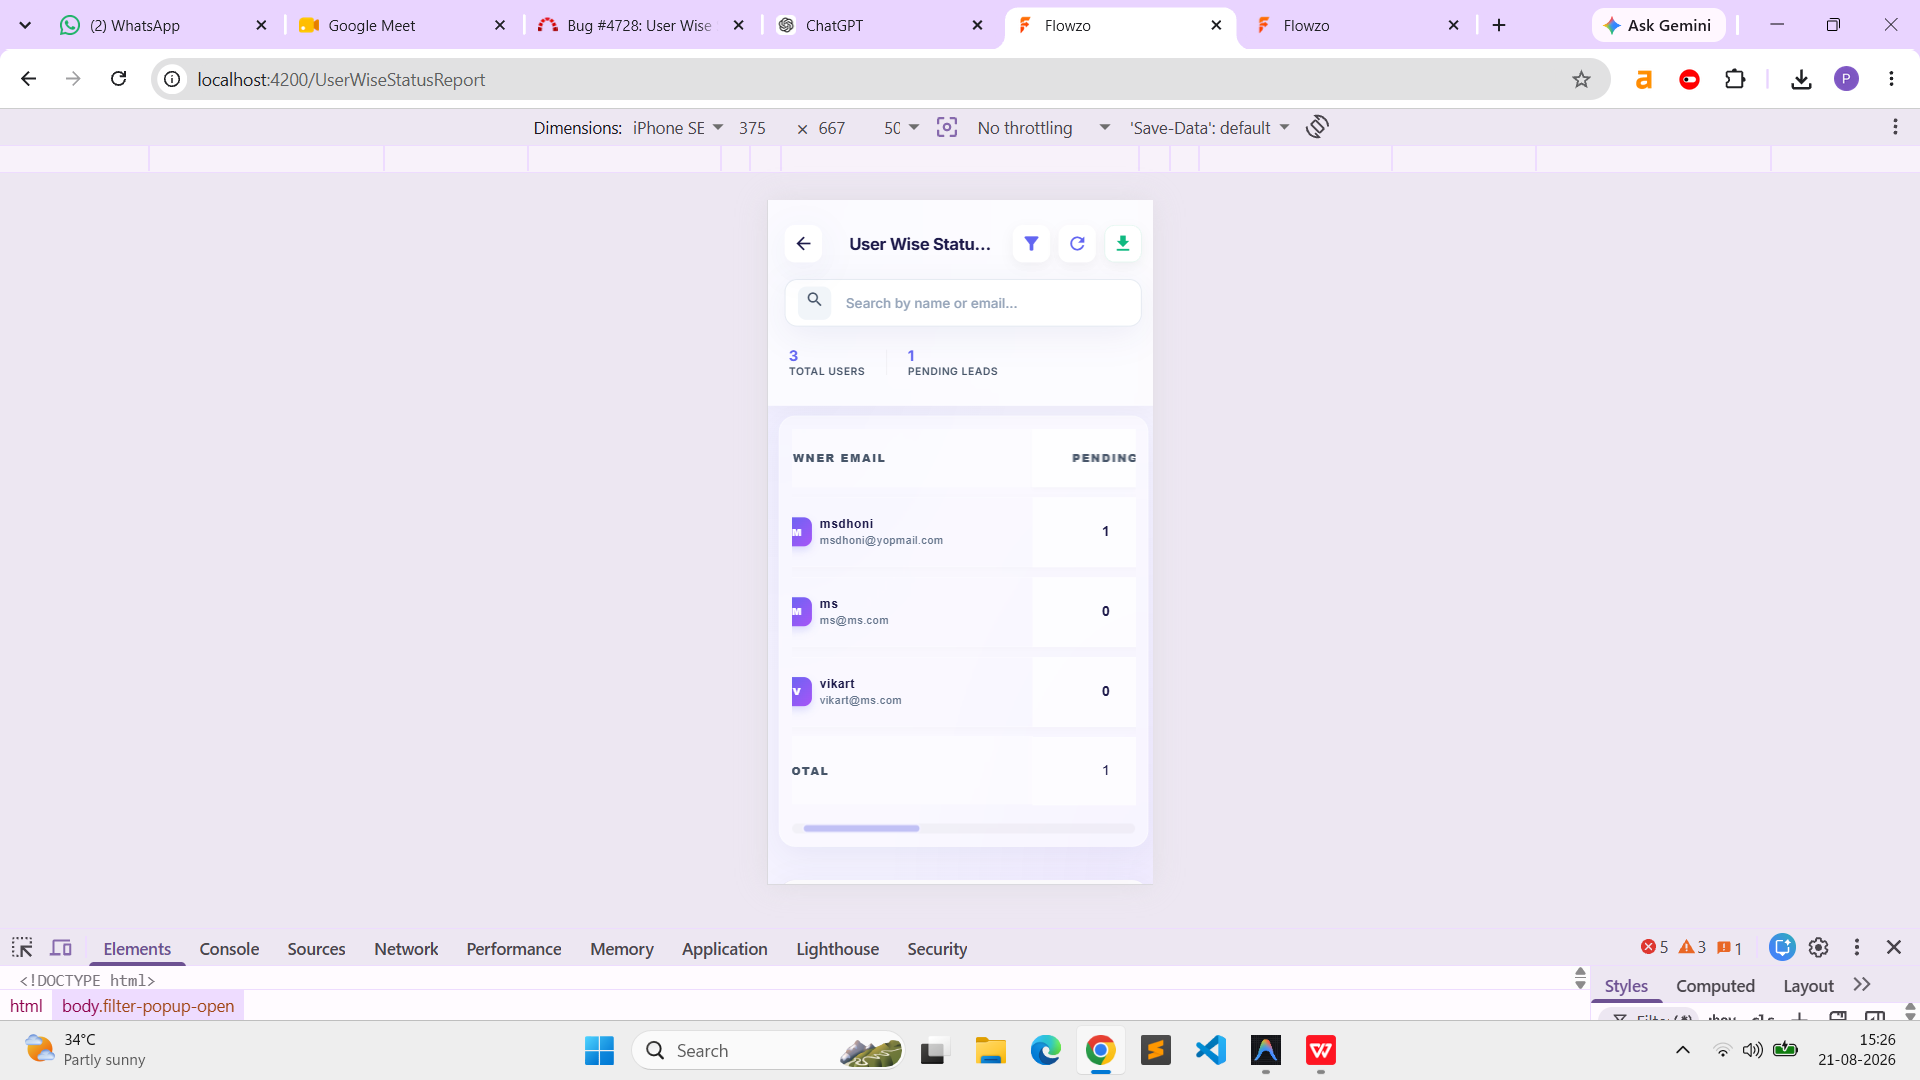
Task: Select the Layout styles tab
Action: click(x=1808, y=986)
